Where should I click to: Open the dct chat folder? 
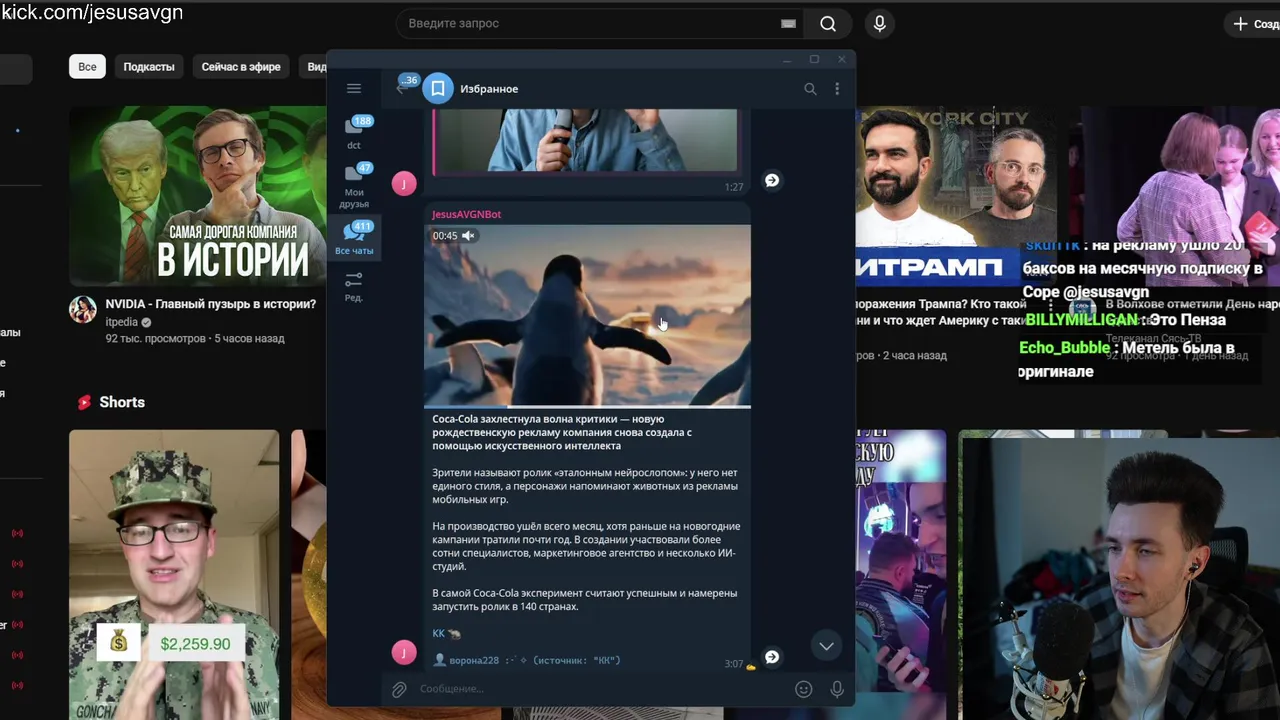[x=354, y=132]
